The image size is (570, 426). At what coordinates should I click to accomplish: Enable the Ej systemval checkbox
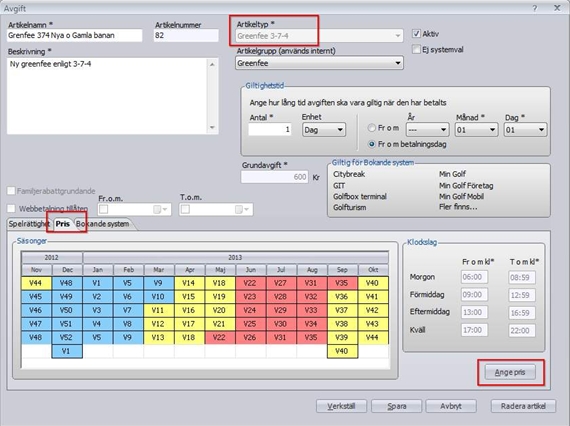[x=416, y=49]
